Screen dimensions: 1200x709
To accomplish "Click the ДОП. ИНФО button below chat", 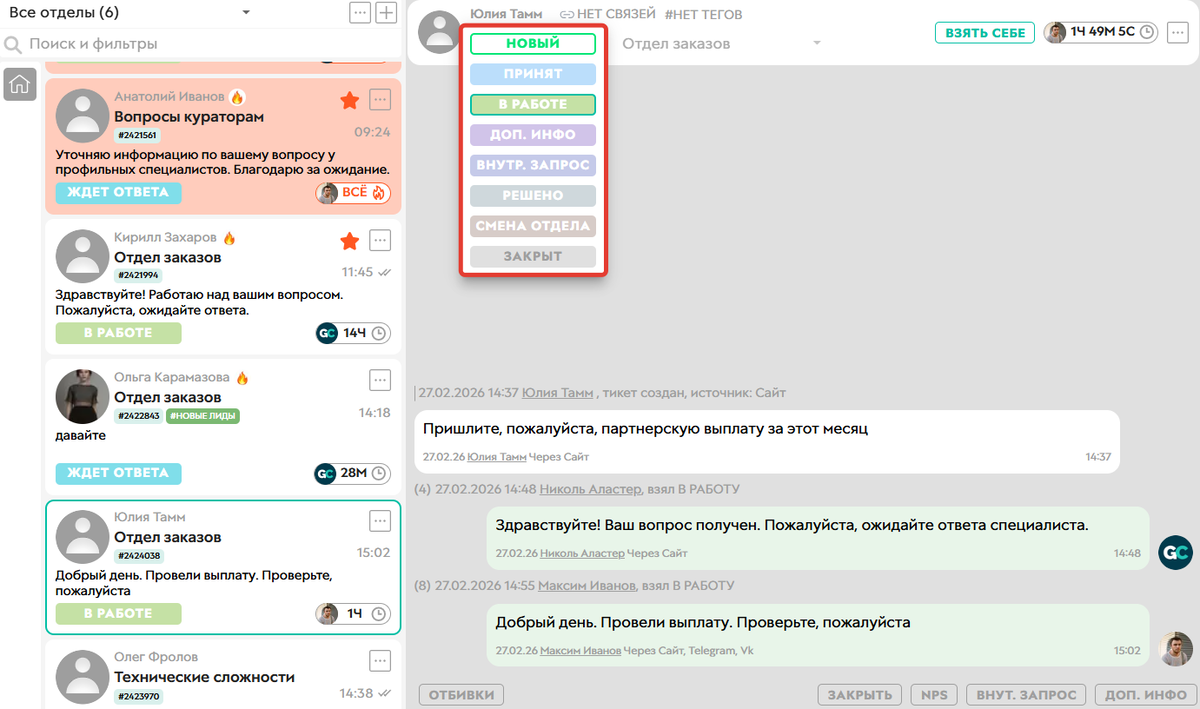I will click(x=1146, y=695).
